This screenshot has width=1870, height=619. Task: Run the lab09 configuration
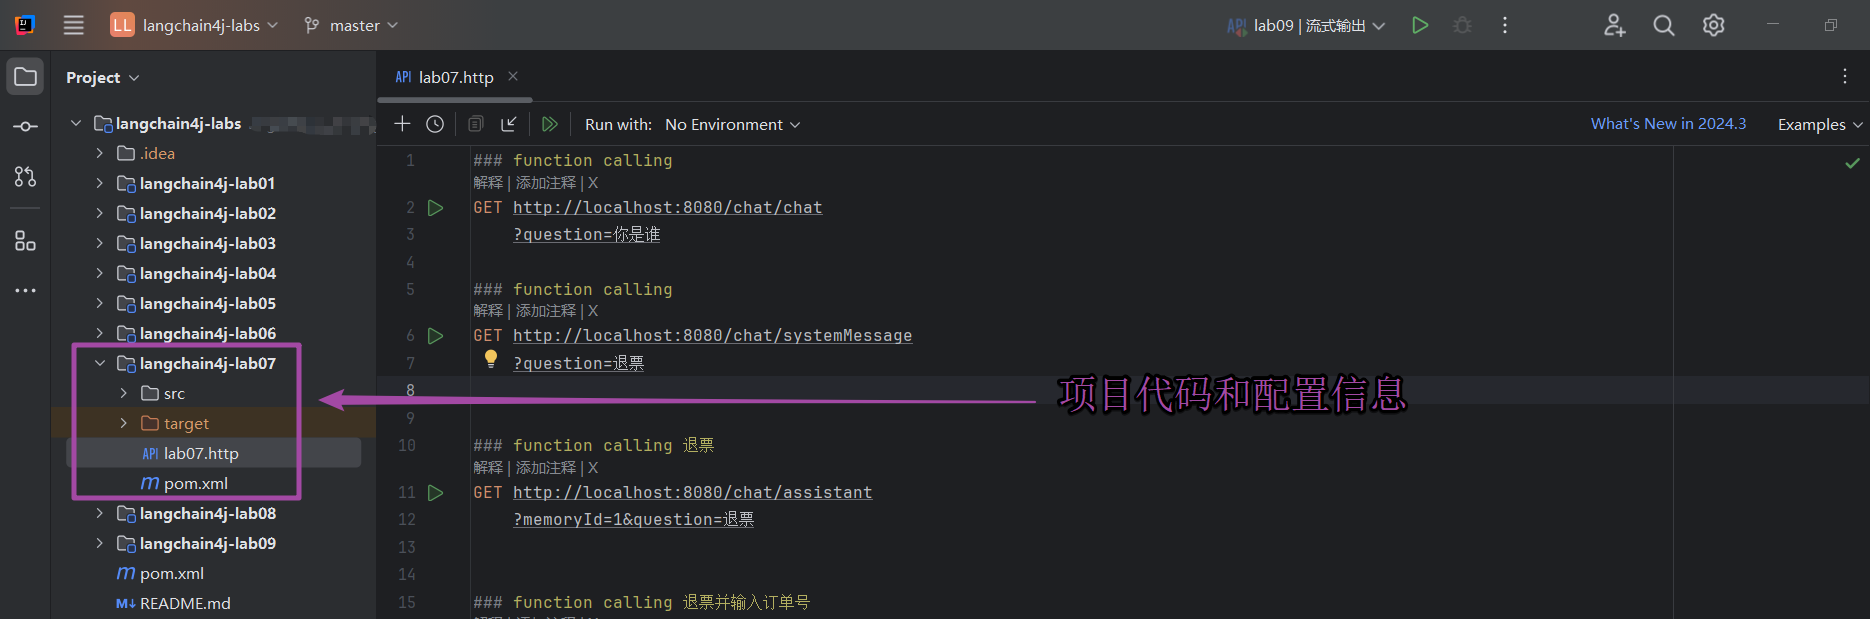pyautogui.click(x=1420, y=25)
